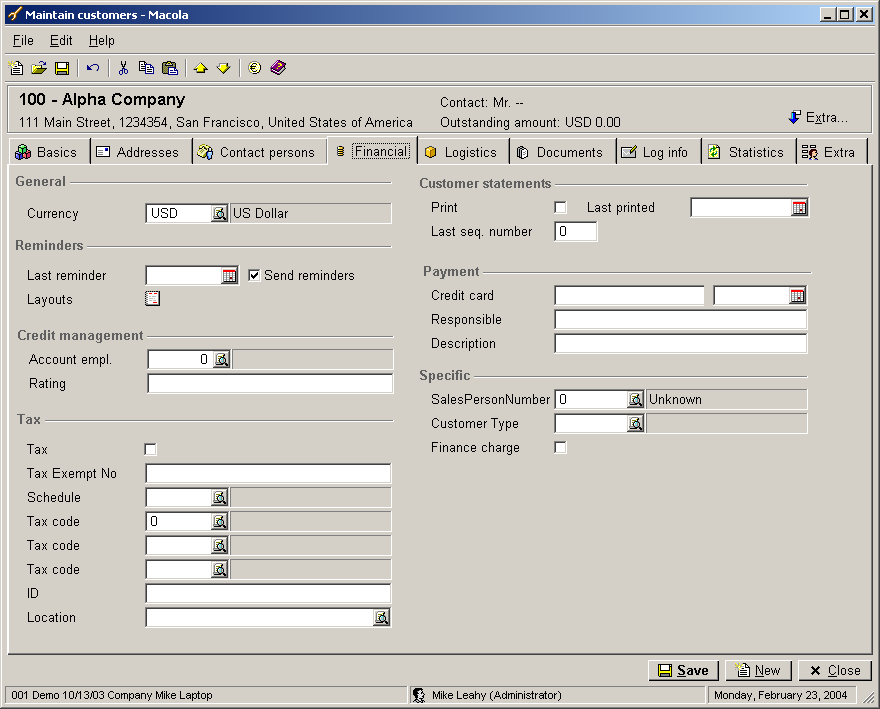Open the Location lookup browse icon
Viewport: 880px width, 709px height.
pyautogui.click(x=382, y=617)
